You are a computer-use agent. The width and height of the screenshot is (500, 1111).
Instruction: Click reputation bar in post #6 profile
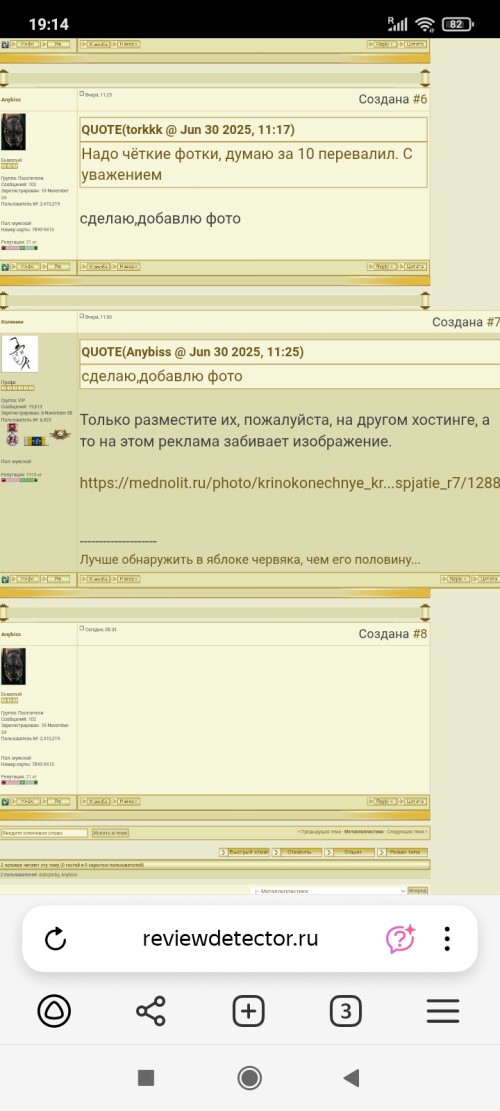pos(19,248)
